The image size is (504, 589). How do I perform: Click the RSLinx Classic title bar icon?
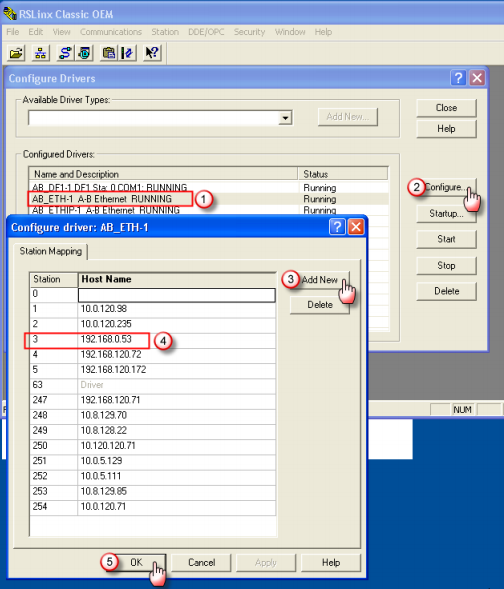click(10, 14)
